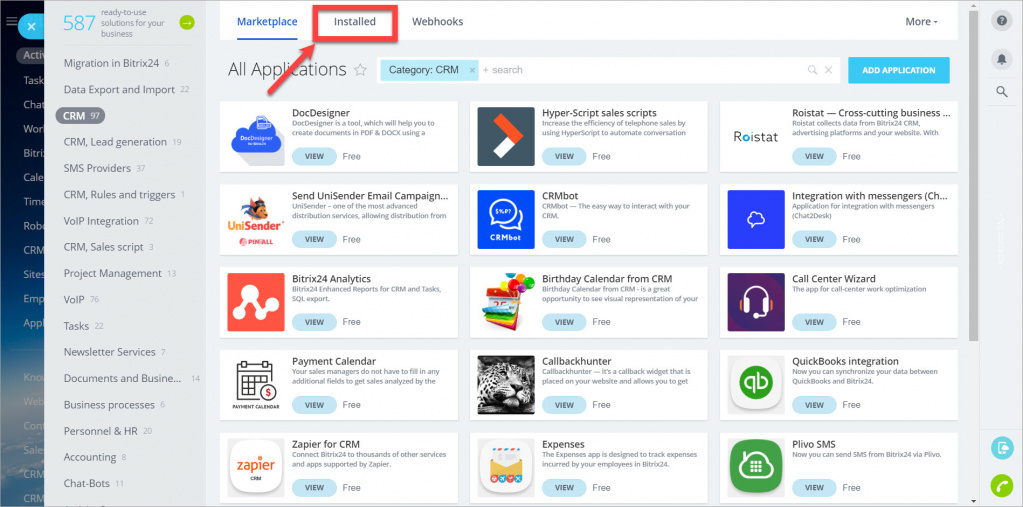Click the green arrow next to 587 solutions
Image resolution: width=1023 pixels, height=507 pixels.
pyautogui.click(x=187, y=23)
